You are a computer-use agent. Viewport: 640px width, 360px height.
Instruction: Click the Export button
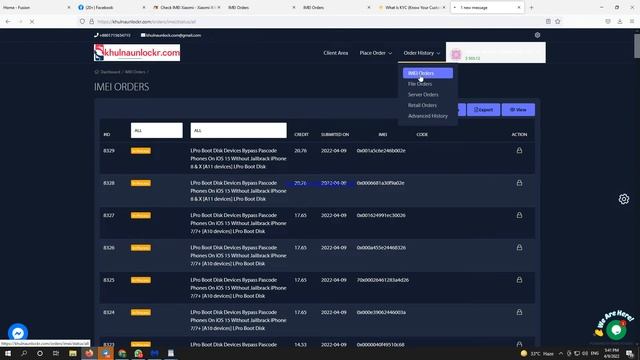pyautogui.click(x=483, y=109)
